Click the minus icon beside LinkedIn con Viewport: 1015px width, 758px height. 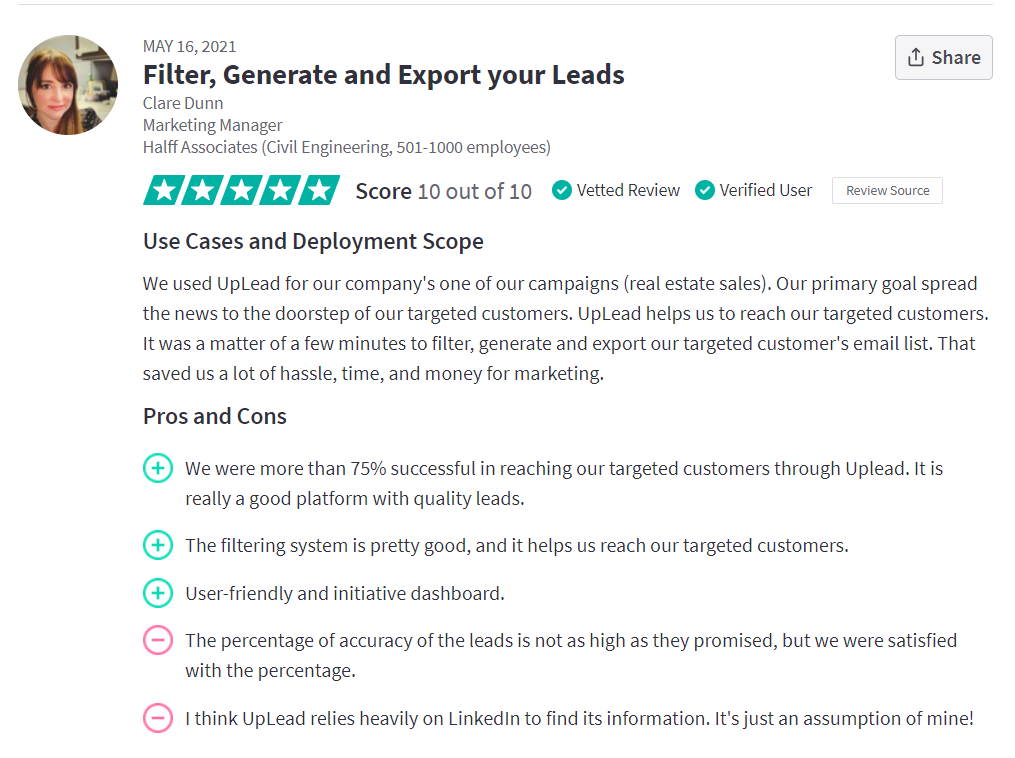coord(158,718)
